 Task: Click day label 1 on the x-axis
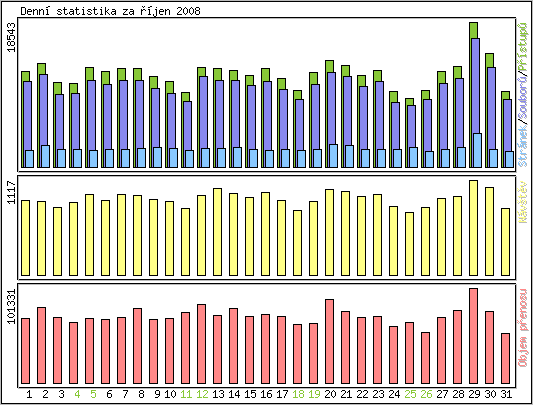coord(29,394)
